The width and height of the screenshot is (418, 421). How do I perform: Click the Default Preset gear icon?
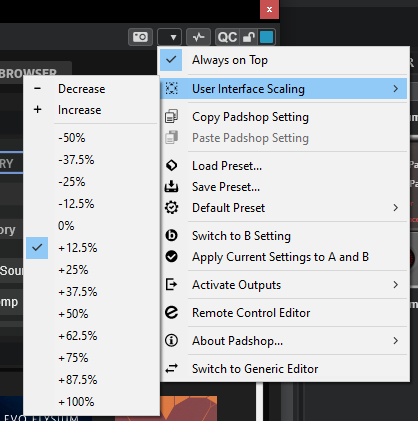(171, 207)
